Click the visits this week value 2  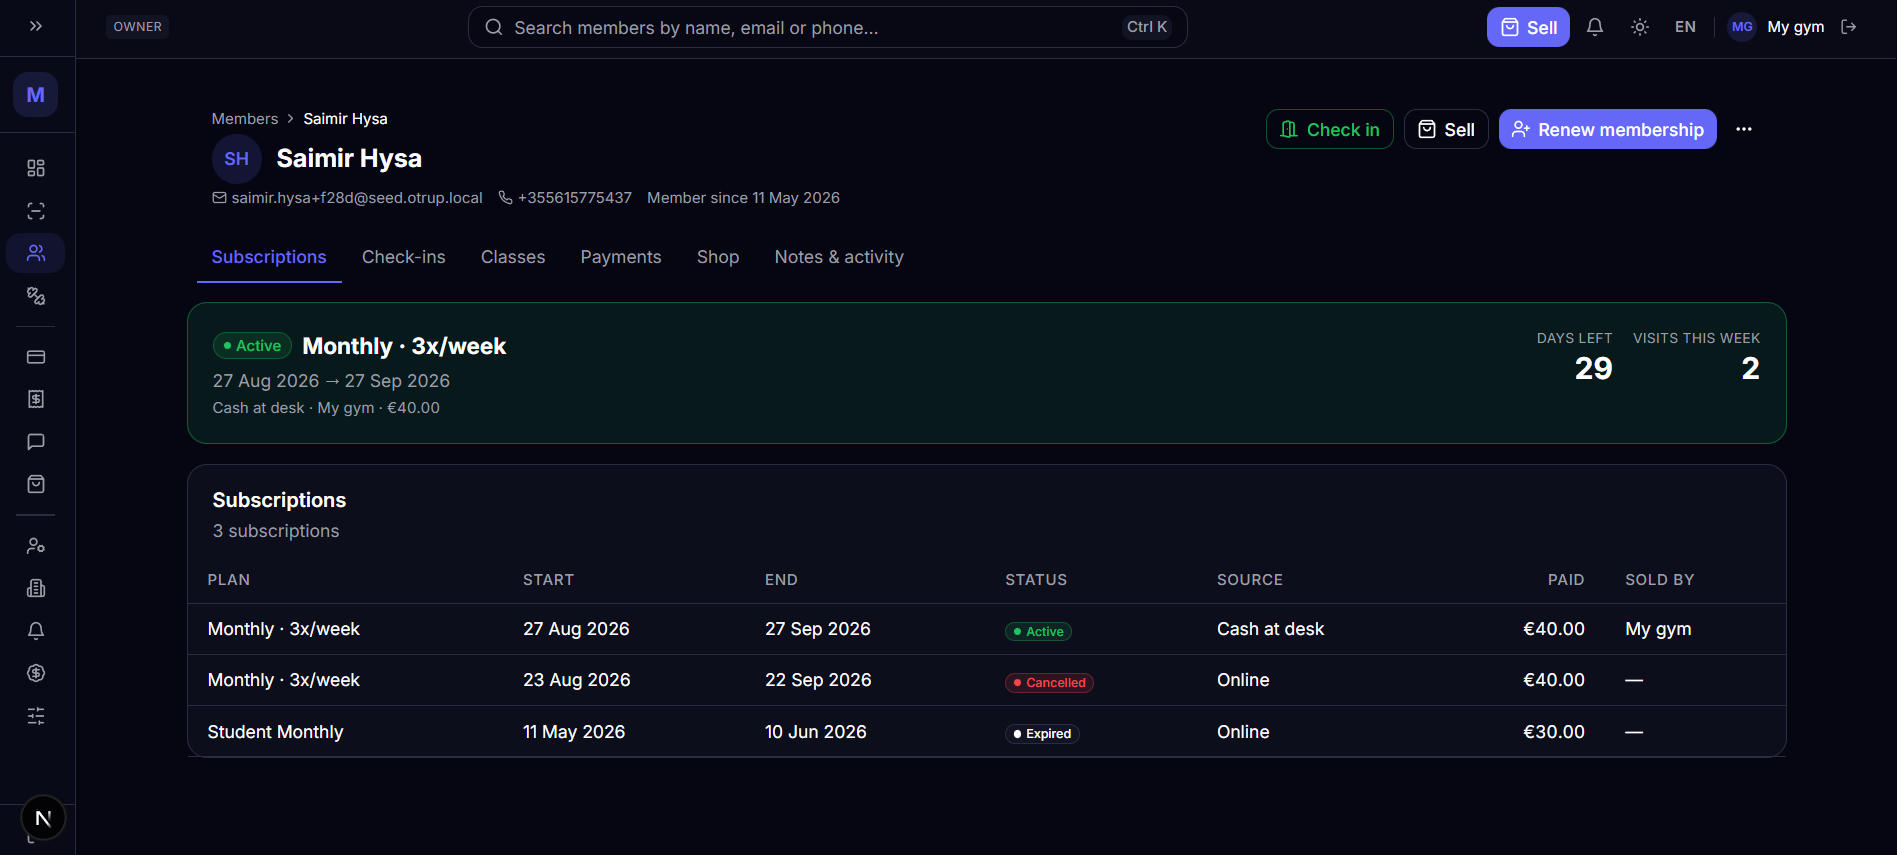click(1750, 369)
